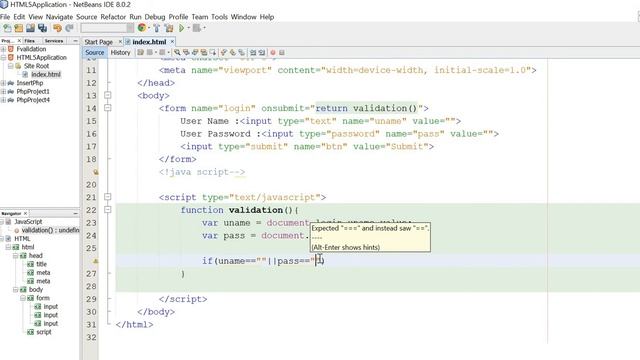Click the Last Edit icon in editor toolbar

click(x=141, y=52)
